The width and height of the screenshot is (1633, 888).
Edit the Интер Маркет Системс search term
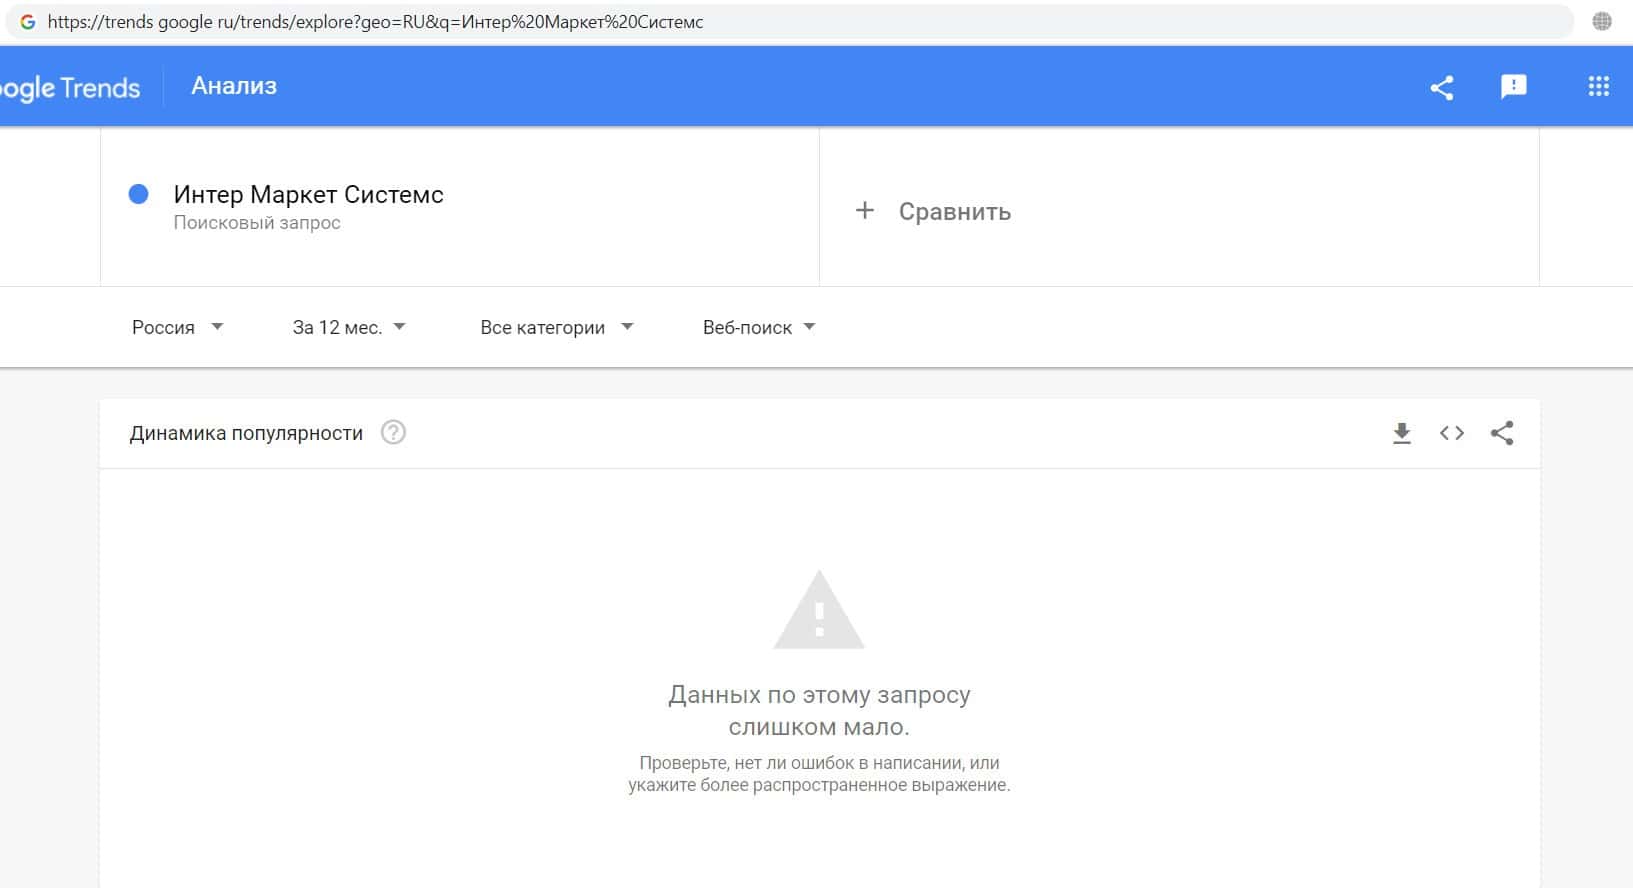click(x=309, y=194)
